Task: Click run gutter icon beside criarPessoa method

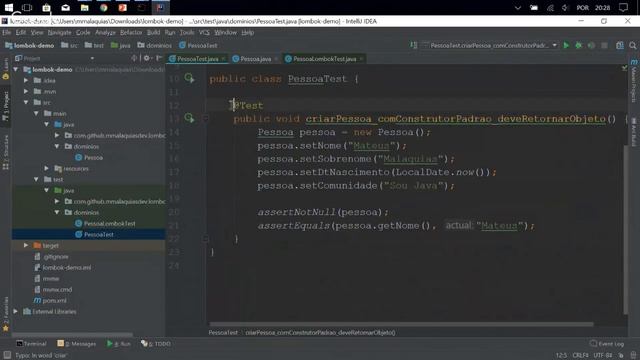Action: point(189,118)
